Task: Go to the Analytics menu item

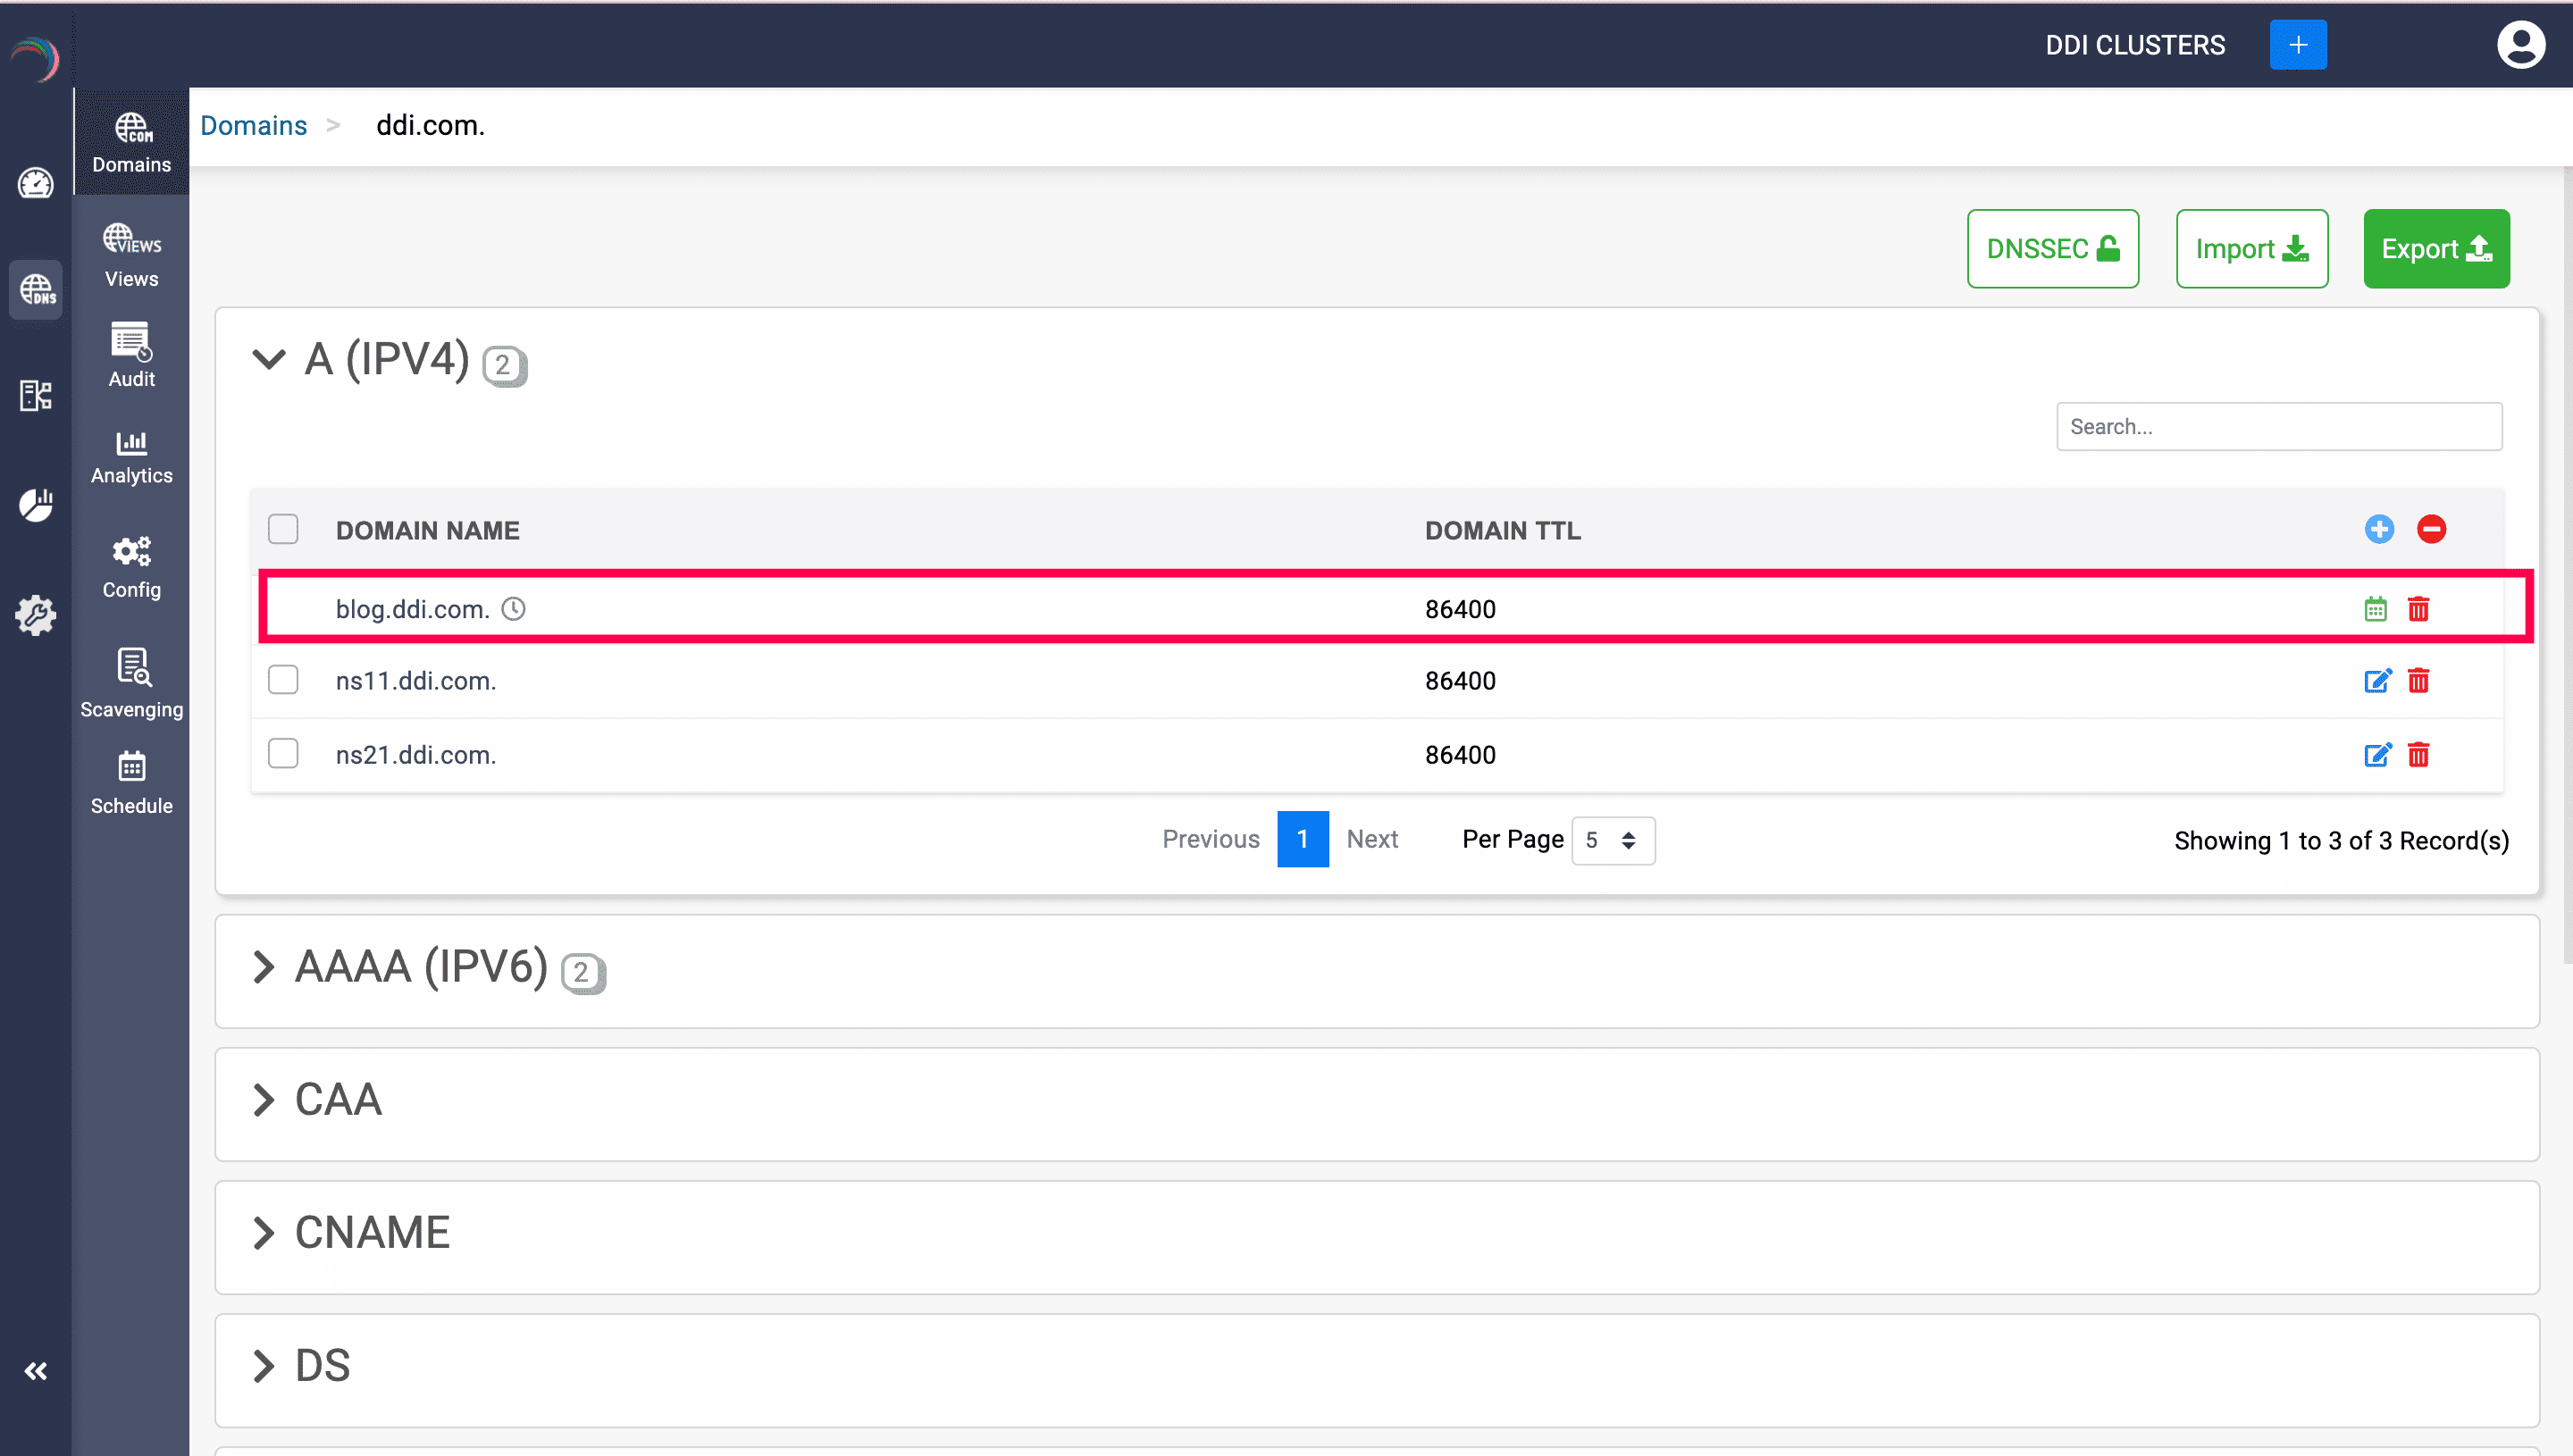Action: pos(131,457)
